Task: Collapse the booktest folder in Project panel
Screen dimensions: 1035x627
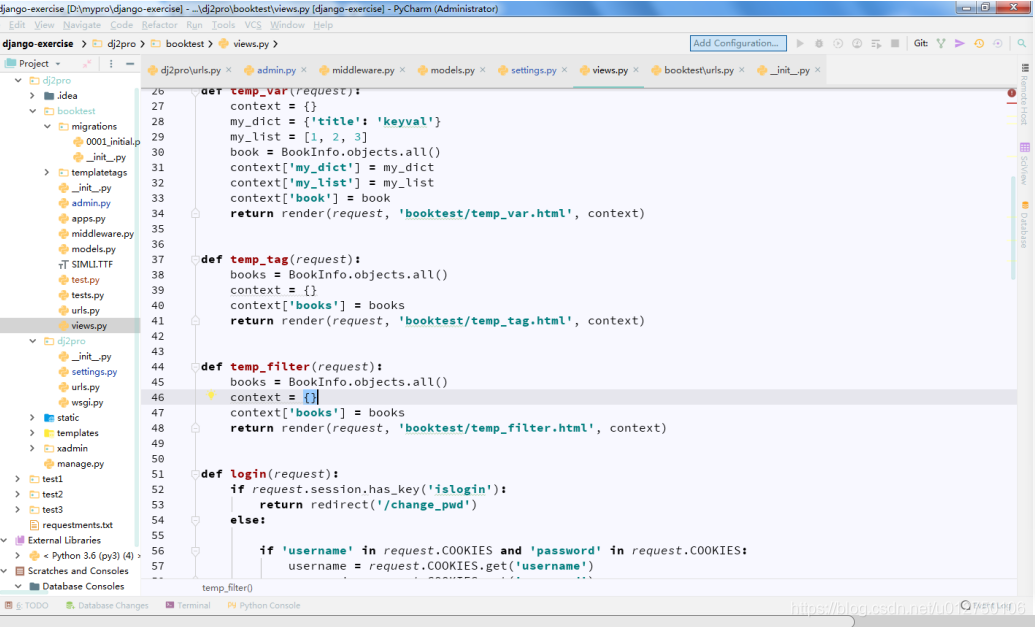Action: tap(30, 110)
